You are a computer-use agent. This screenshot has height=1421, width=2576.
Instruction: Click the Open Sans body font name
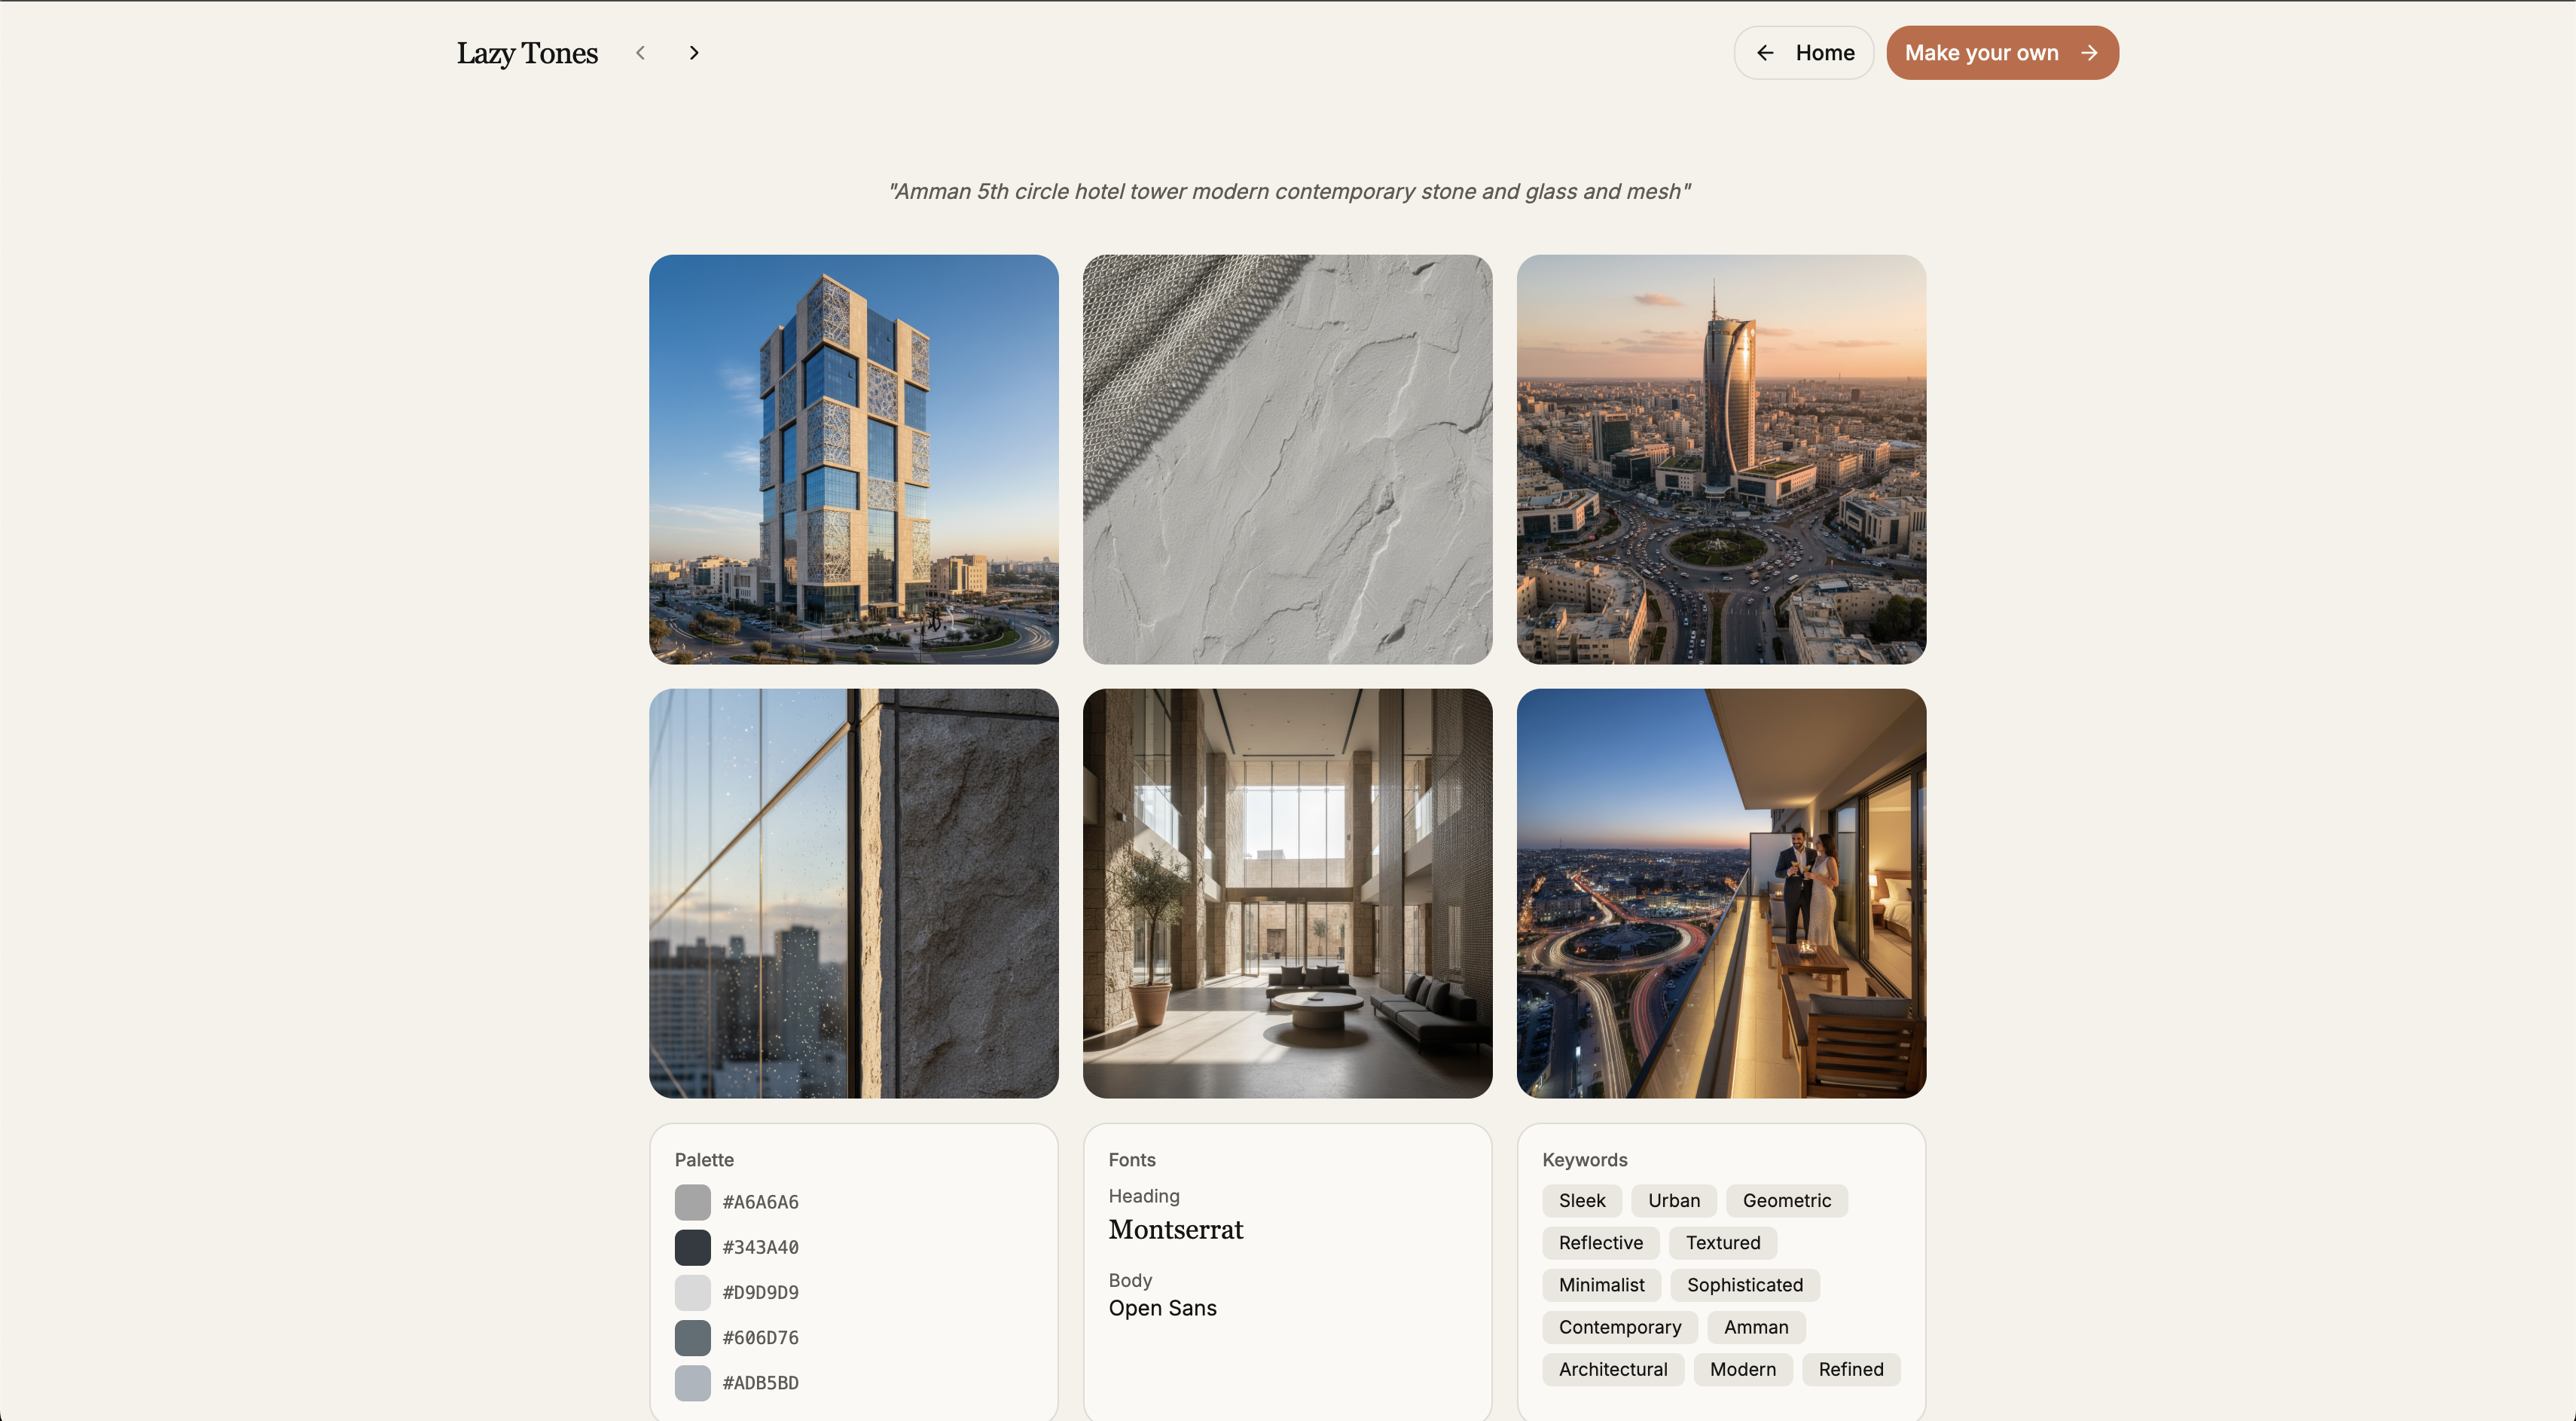point(1162,1308)
